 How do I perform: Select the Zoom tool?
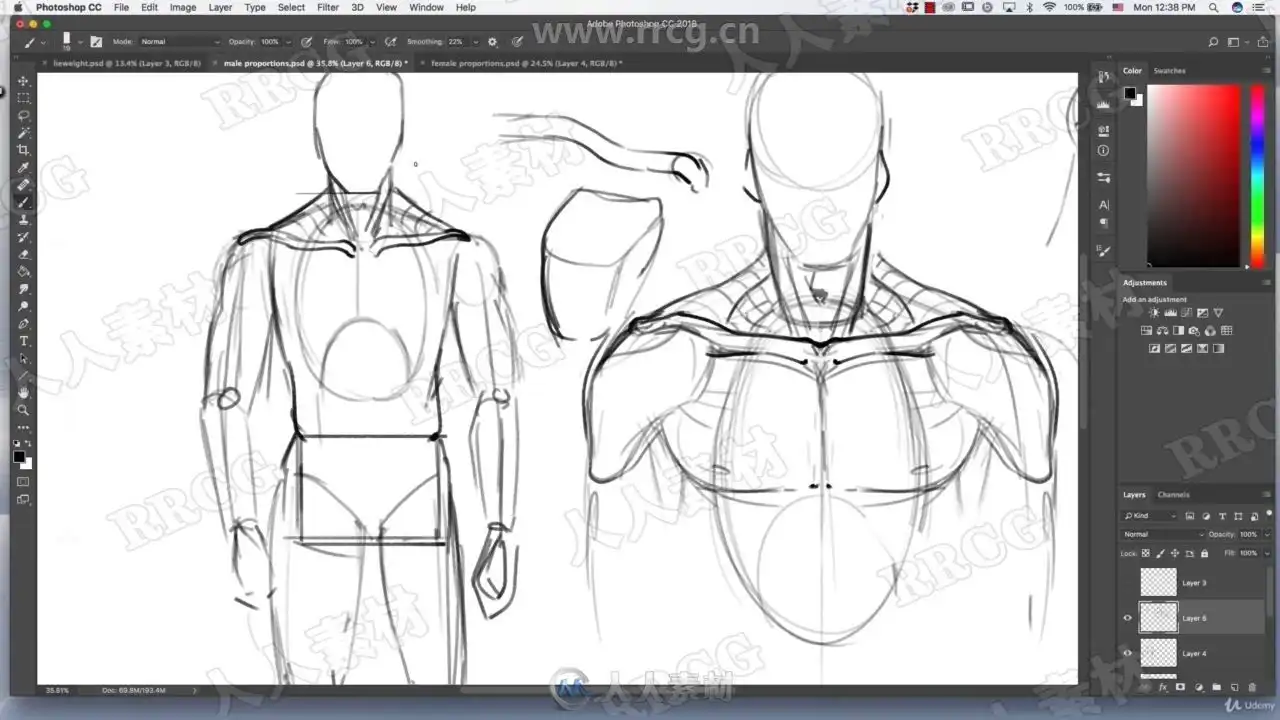tap(23, 410)
